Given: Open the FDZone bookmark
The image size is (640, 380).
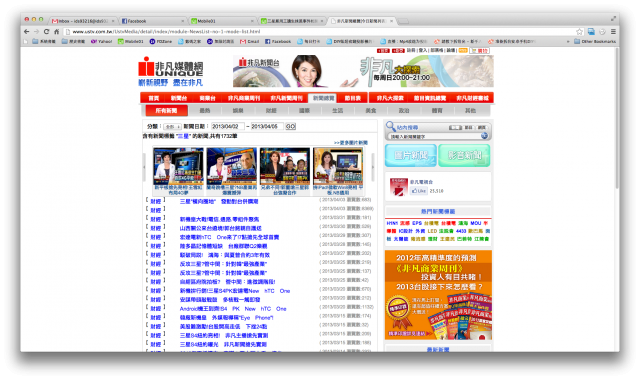Looking at the screenshot, I should (160, 41).
